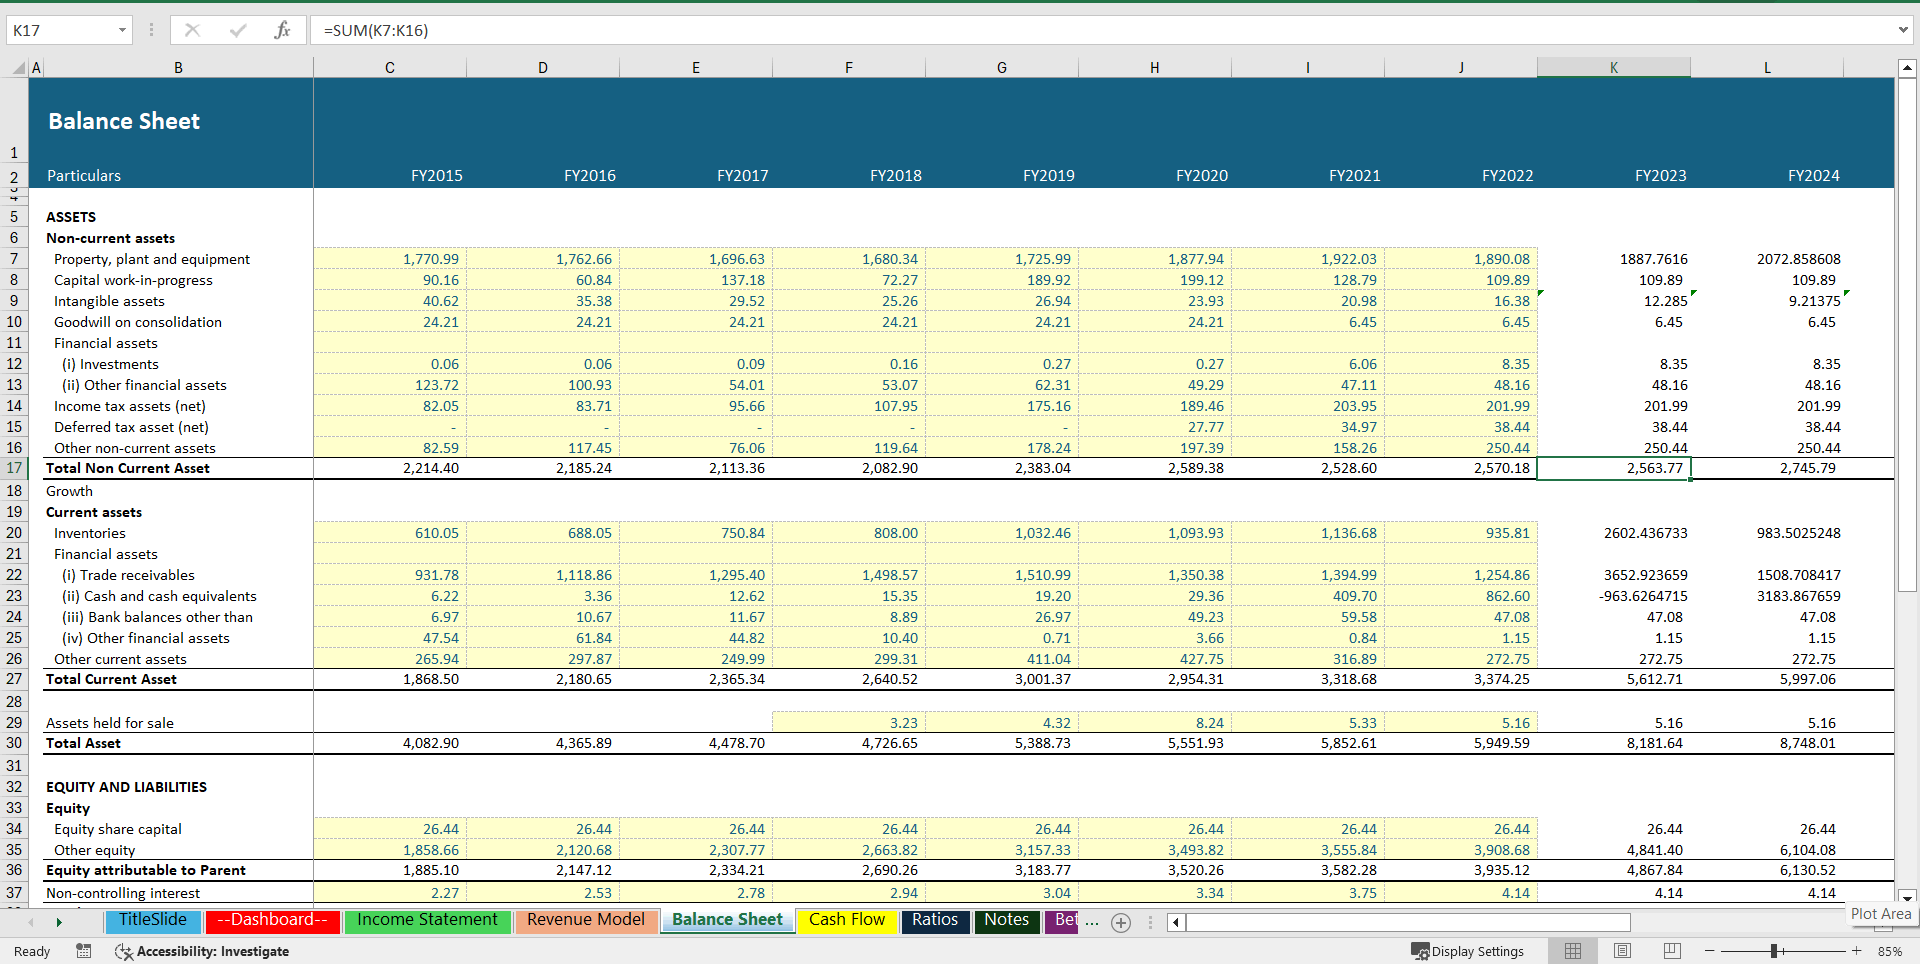
Task: Open Page Break Preview view
Action: (1670, 951)
